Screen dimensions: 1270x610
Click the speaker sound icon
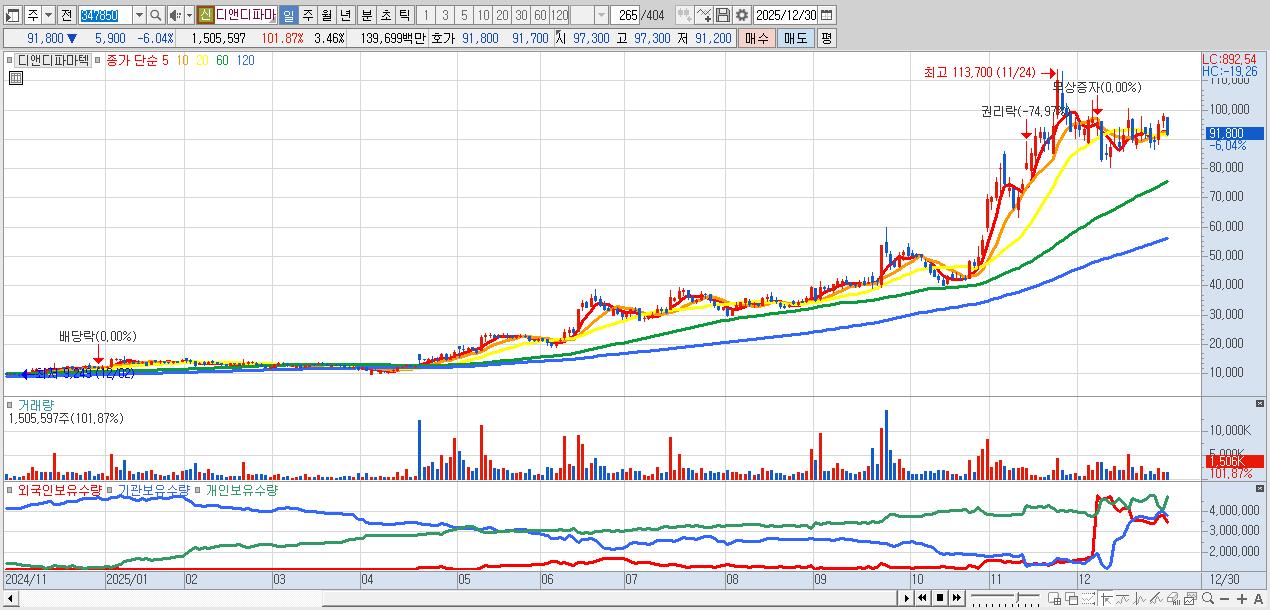click(175, 15)
